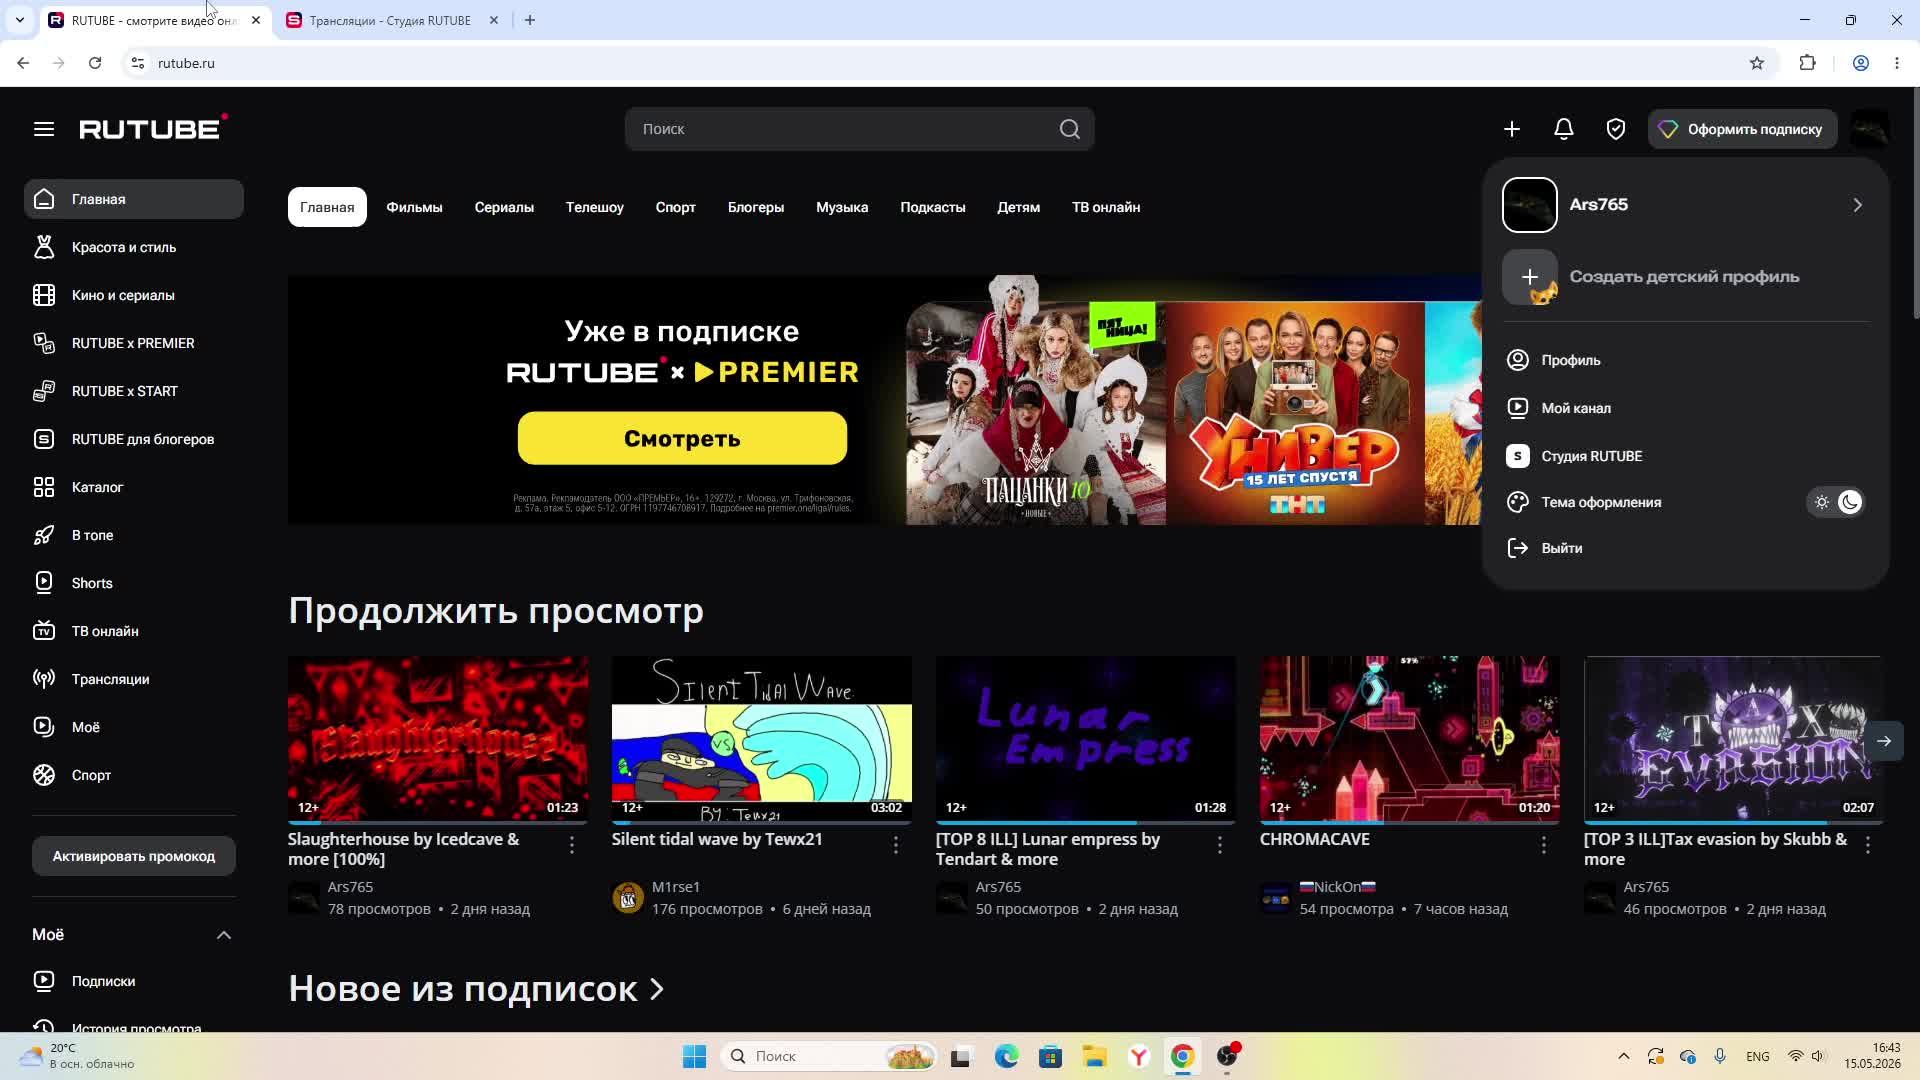
Task: Bookmark this page with star icon
Action: point(1757,63)
